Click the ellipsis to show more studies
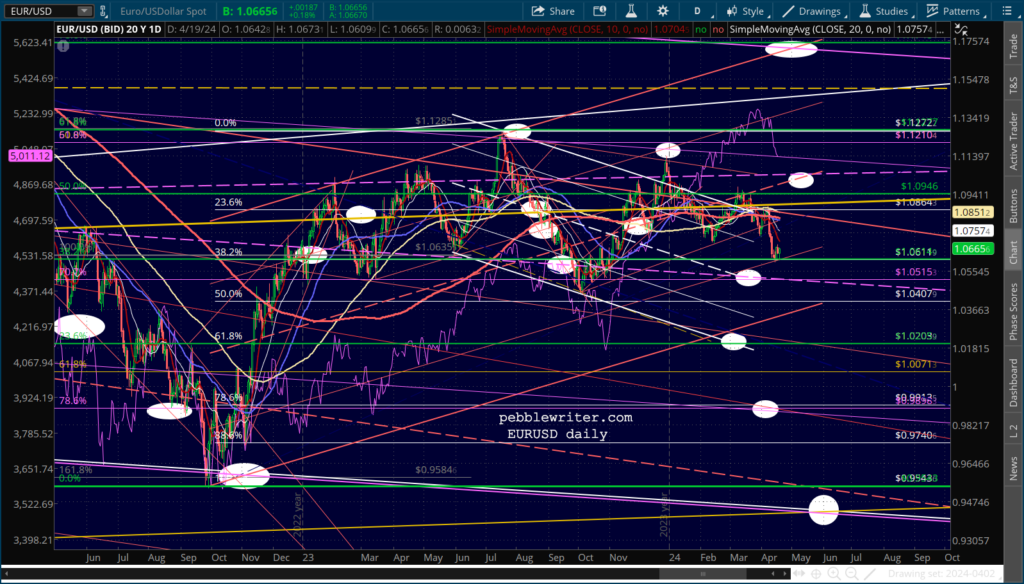The image size is (1024, 584). [x=940, y=30]
